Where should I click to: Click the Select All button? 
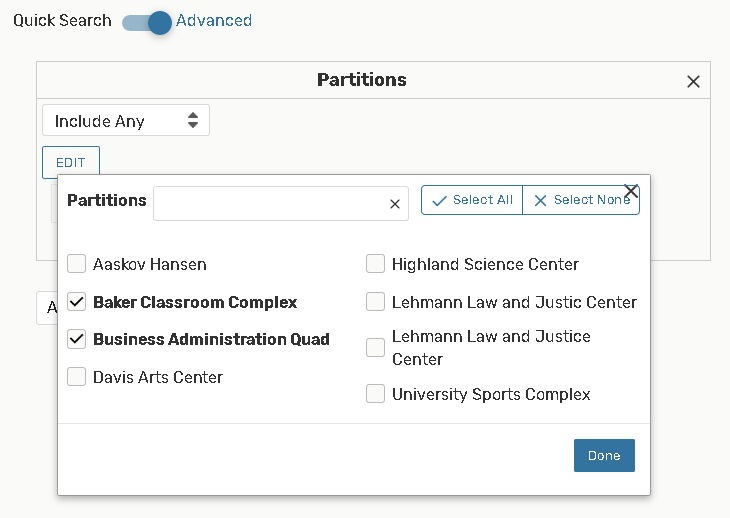coord(472,200)
